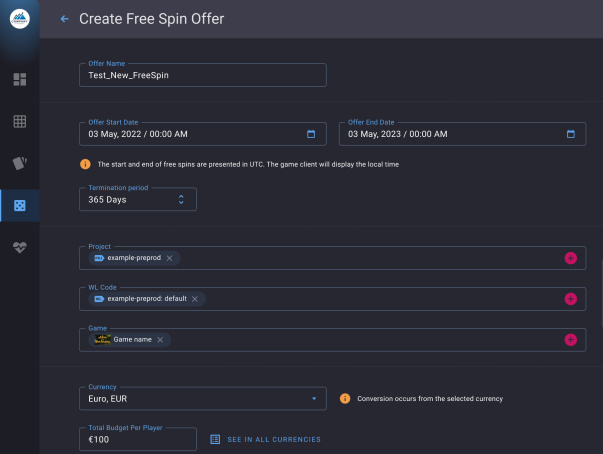Add a WL Code with the plus button
This screenshot has width=603, height=454.
coord(571,299)
